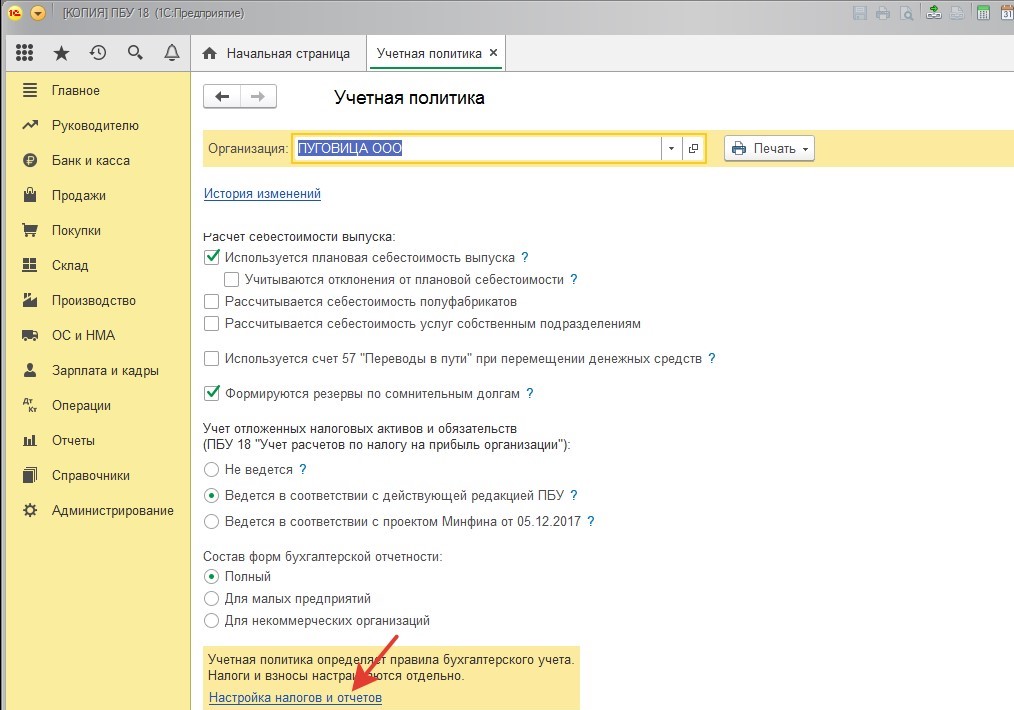Switch to 'Начальная страница' tab
Screen dimensions: 1014x710
pyautogui.click(x=277, y=53)
